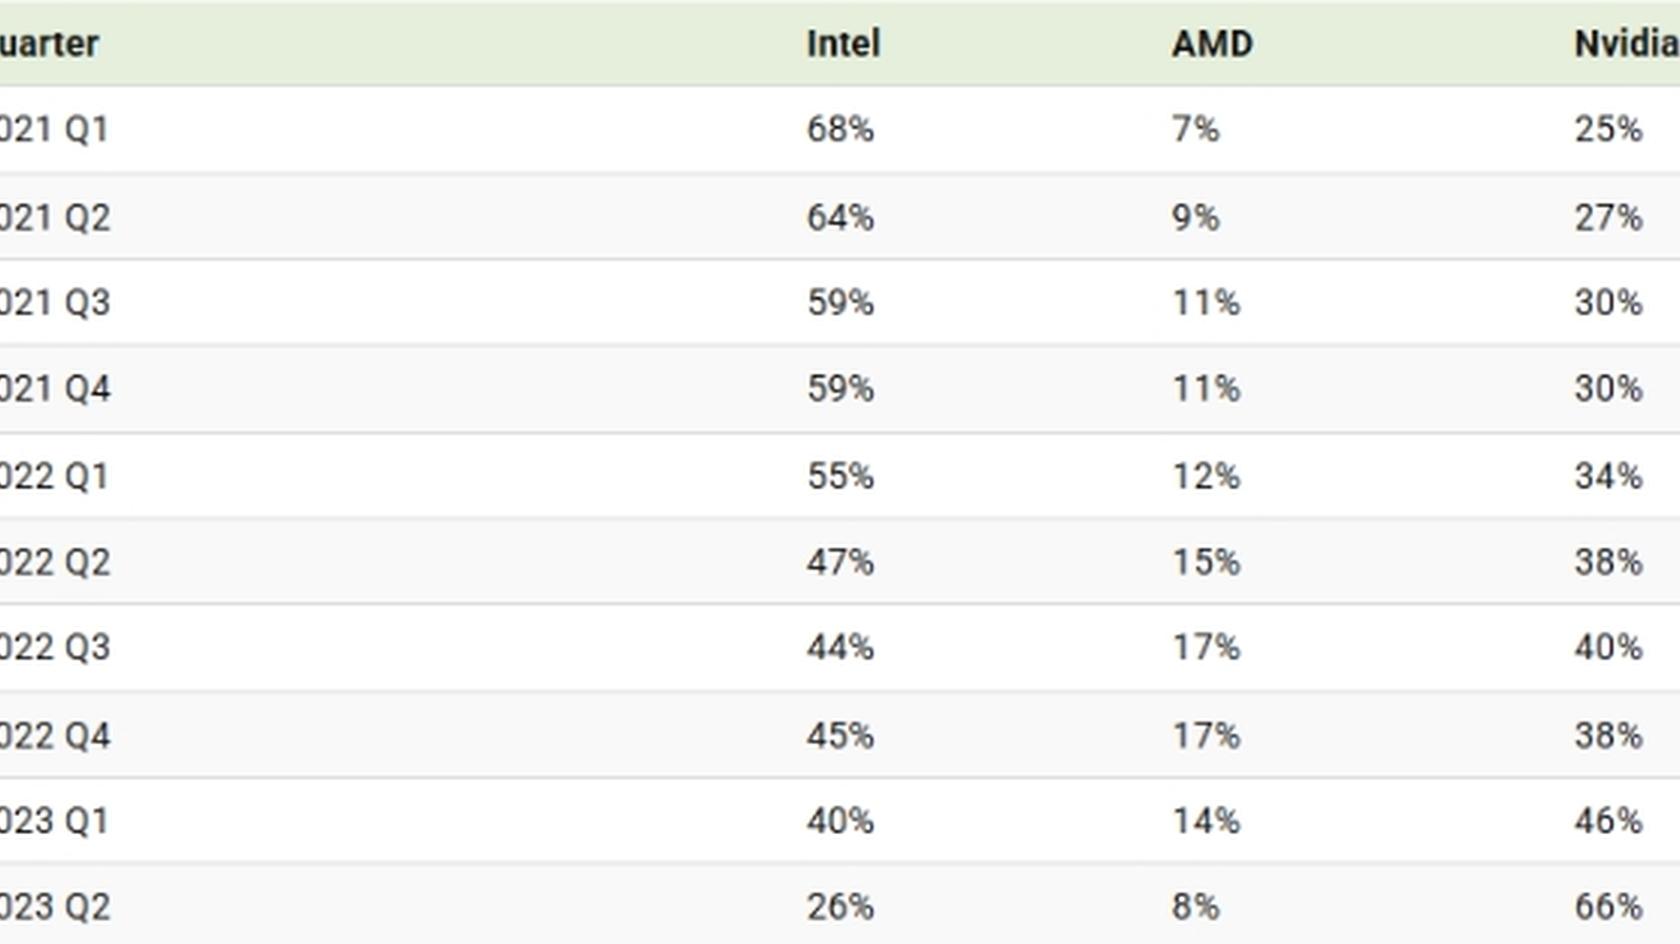This screenshot has width=1680, height=944.
Task: Click the 2022 Q3 row label
Action: tap(54, 648)
